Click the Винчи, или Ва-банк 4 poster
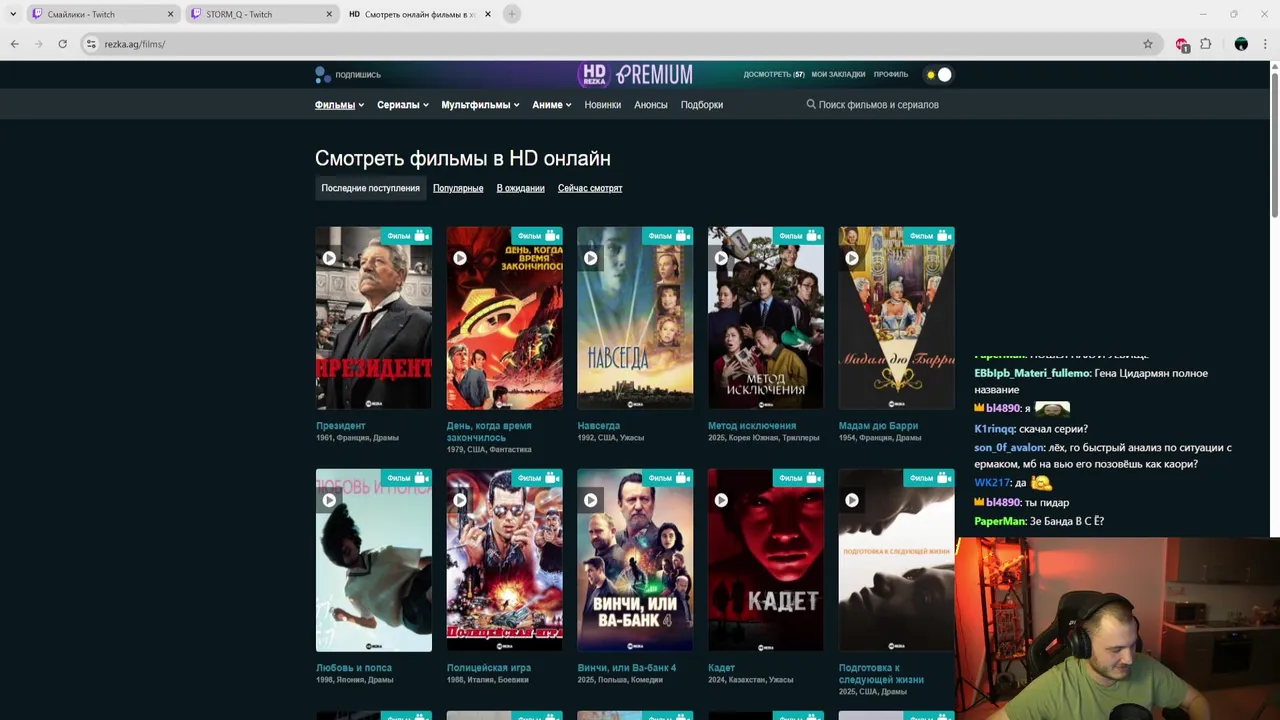The image size is (1280, 720). (635, 560)
